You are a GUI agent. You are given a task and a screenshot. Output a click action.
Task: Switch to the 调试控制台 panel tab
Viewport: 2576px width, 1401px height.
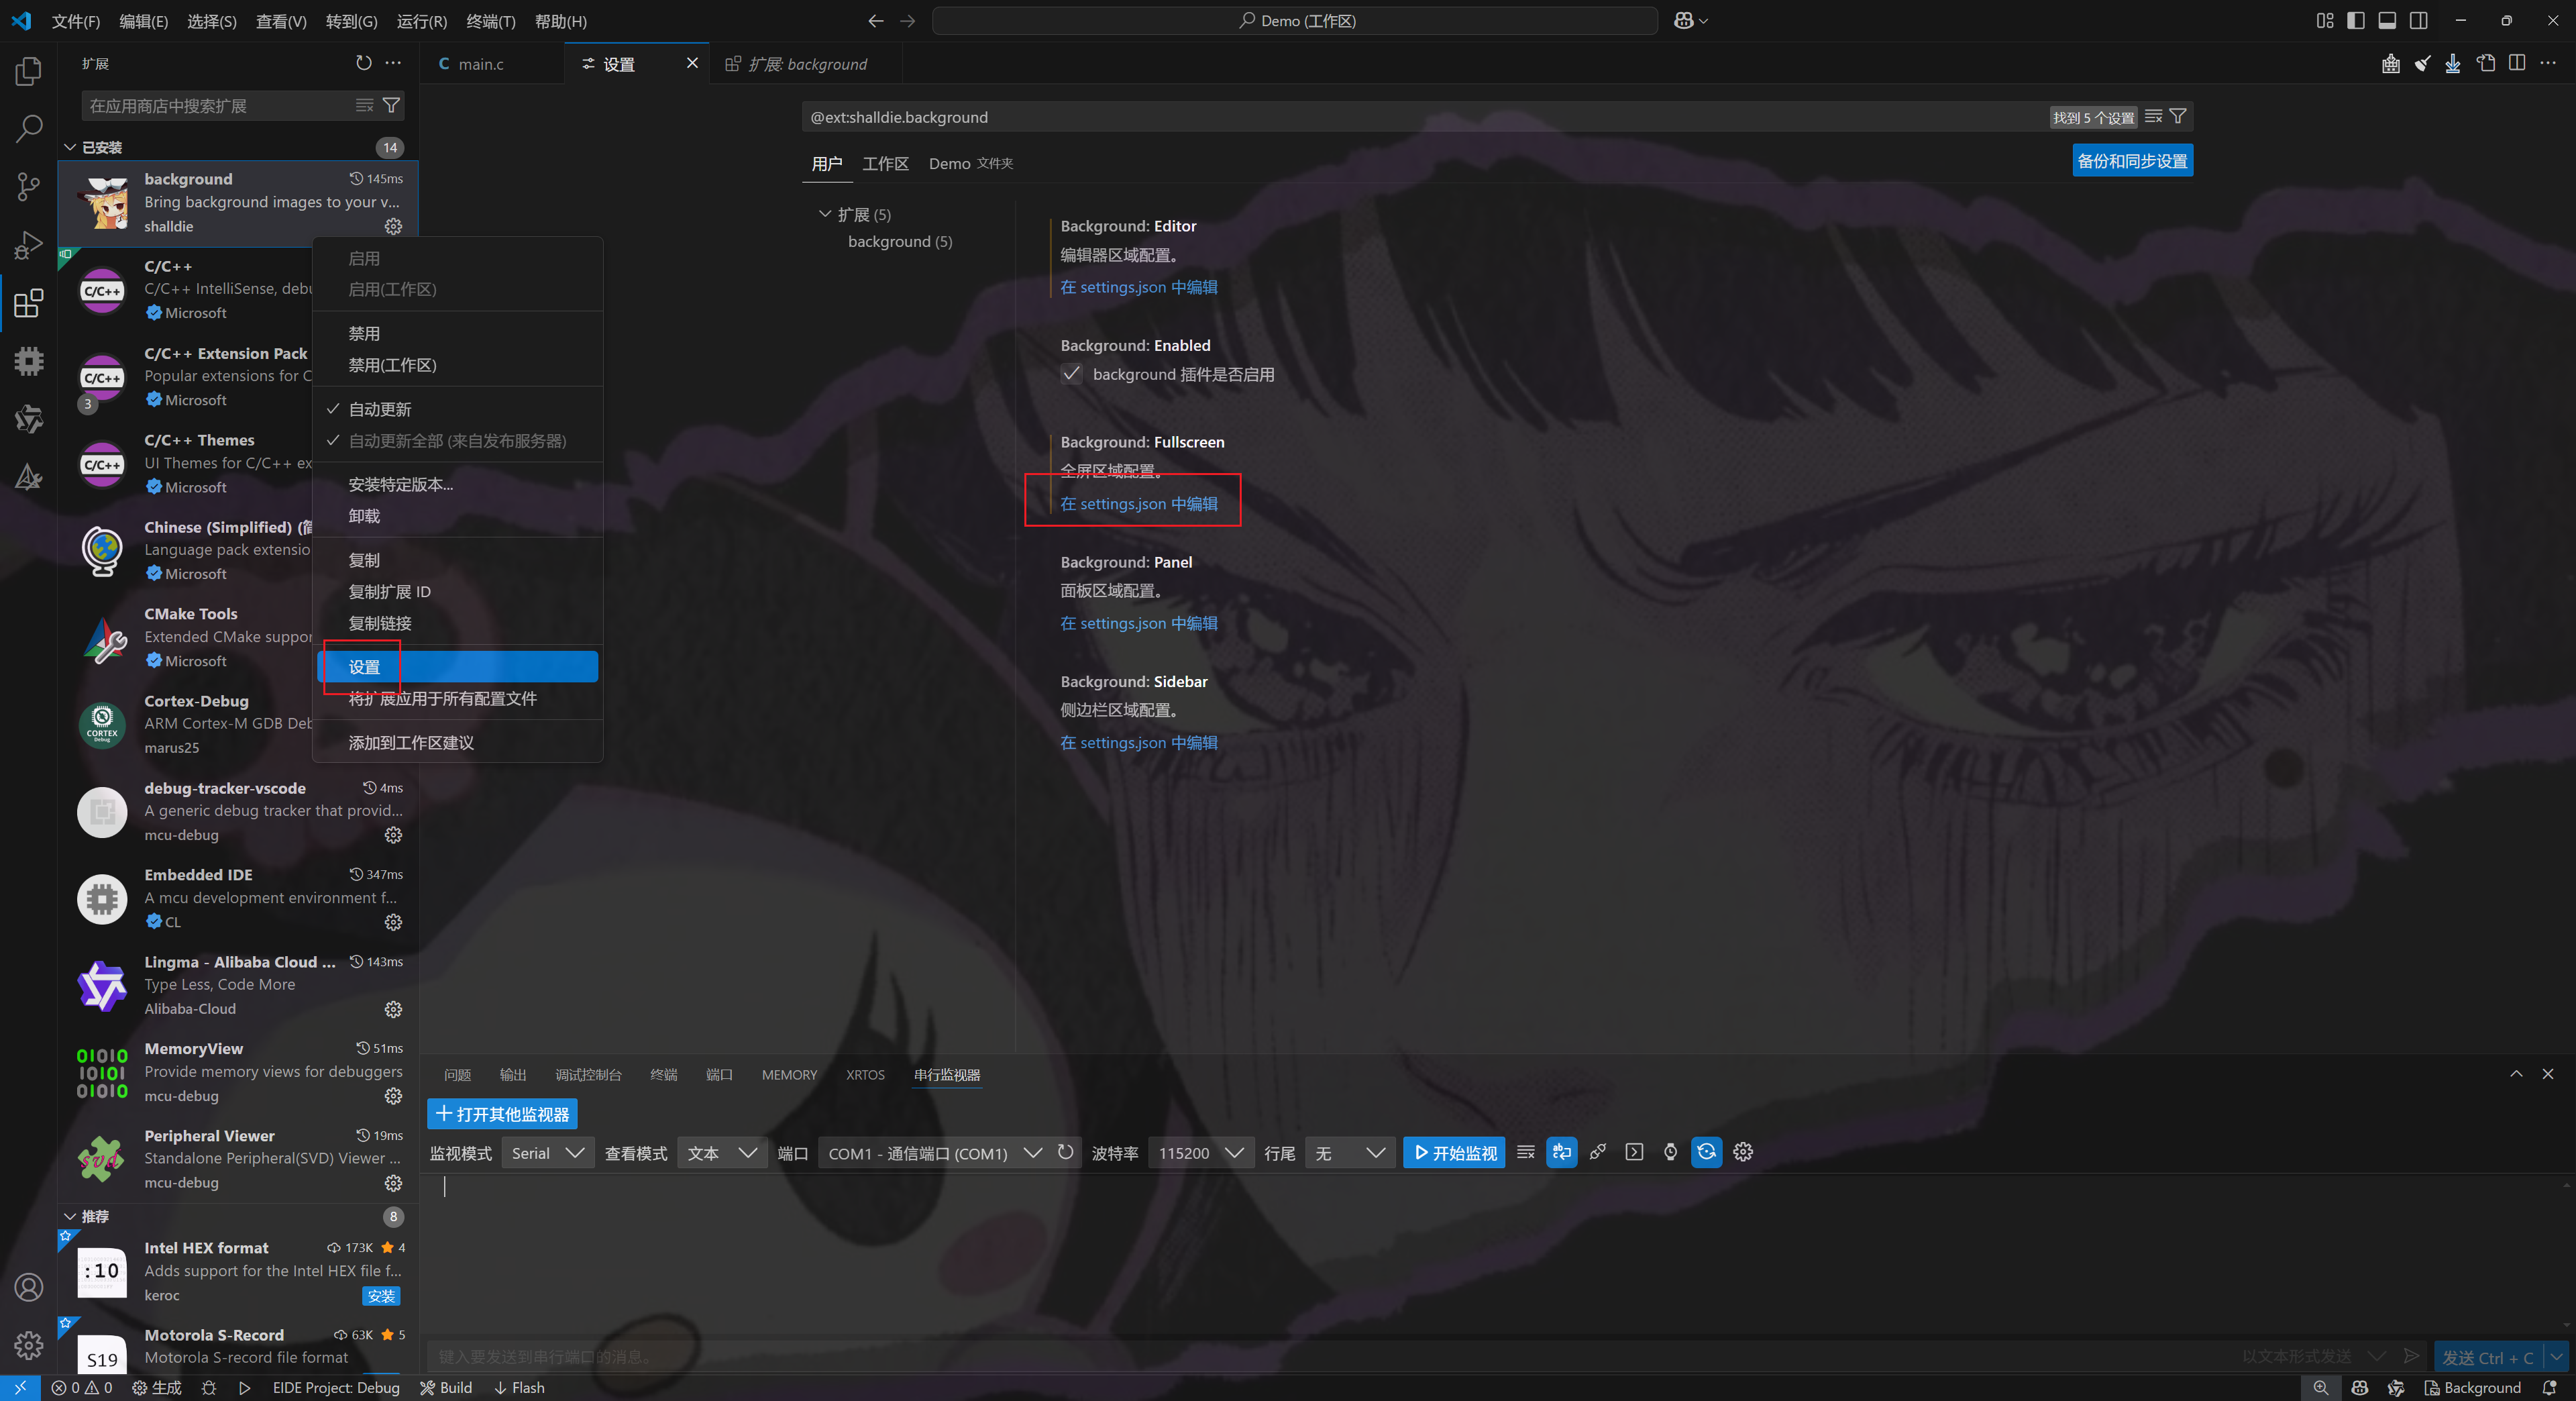point(588,1075)
